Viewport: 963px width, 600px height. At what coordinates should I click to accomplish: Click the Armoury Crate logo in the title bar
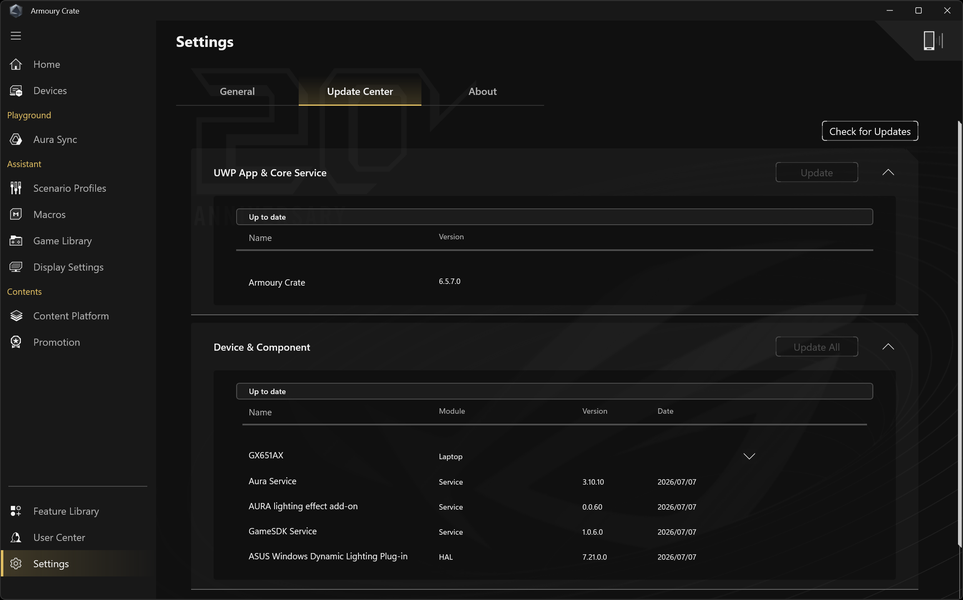(x=16, y=10)
